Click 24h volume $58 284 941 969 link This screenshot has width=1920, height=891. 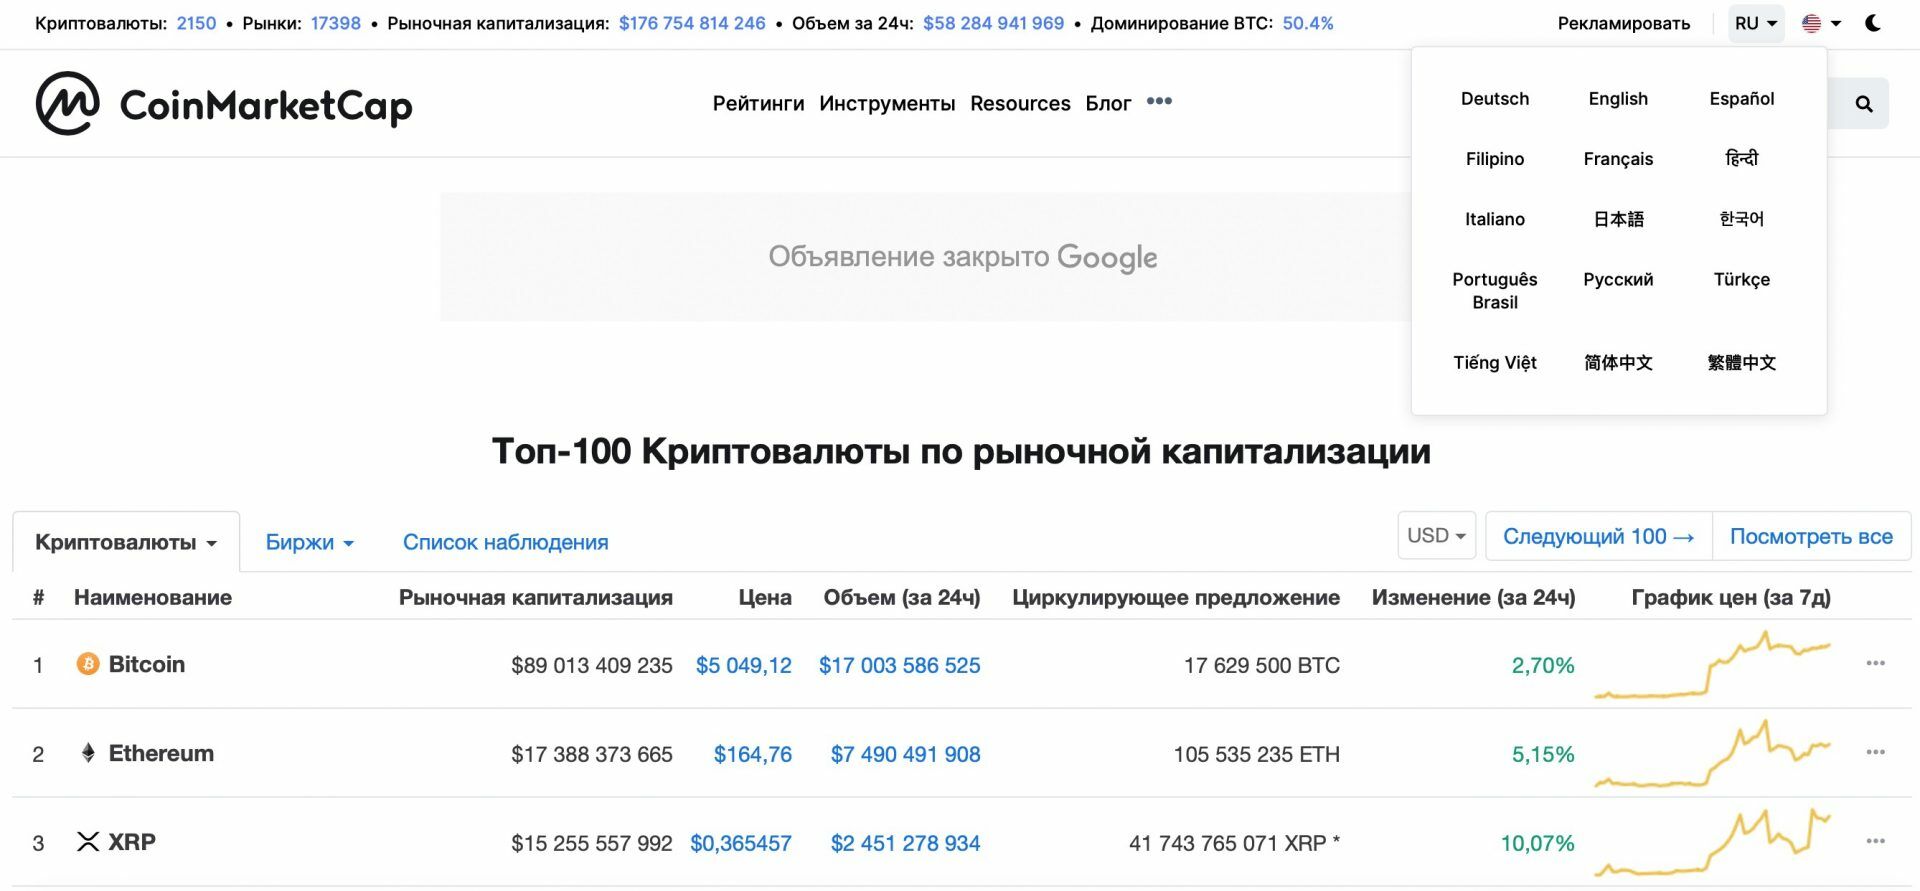point(993,23)
